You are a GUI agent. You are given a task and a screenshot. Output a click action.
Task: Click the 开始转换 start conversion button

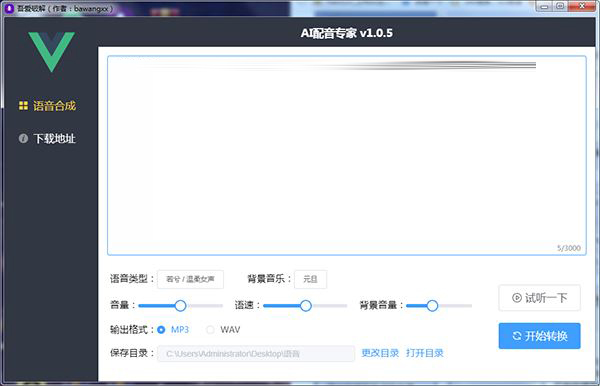tap(540, 336)
